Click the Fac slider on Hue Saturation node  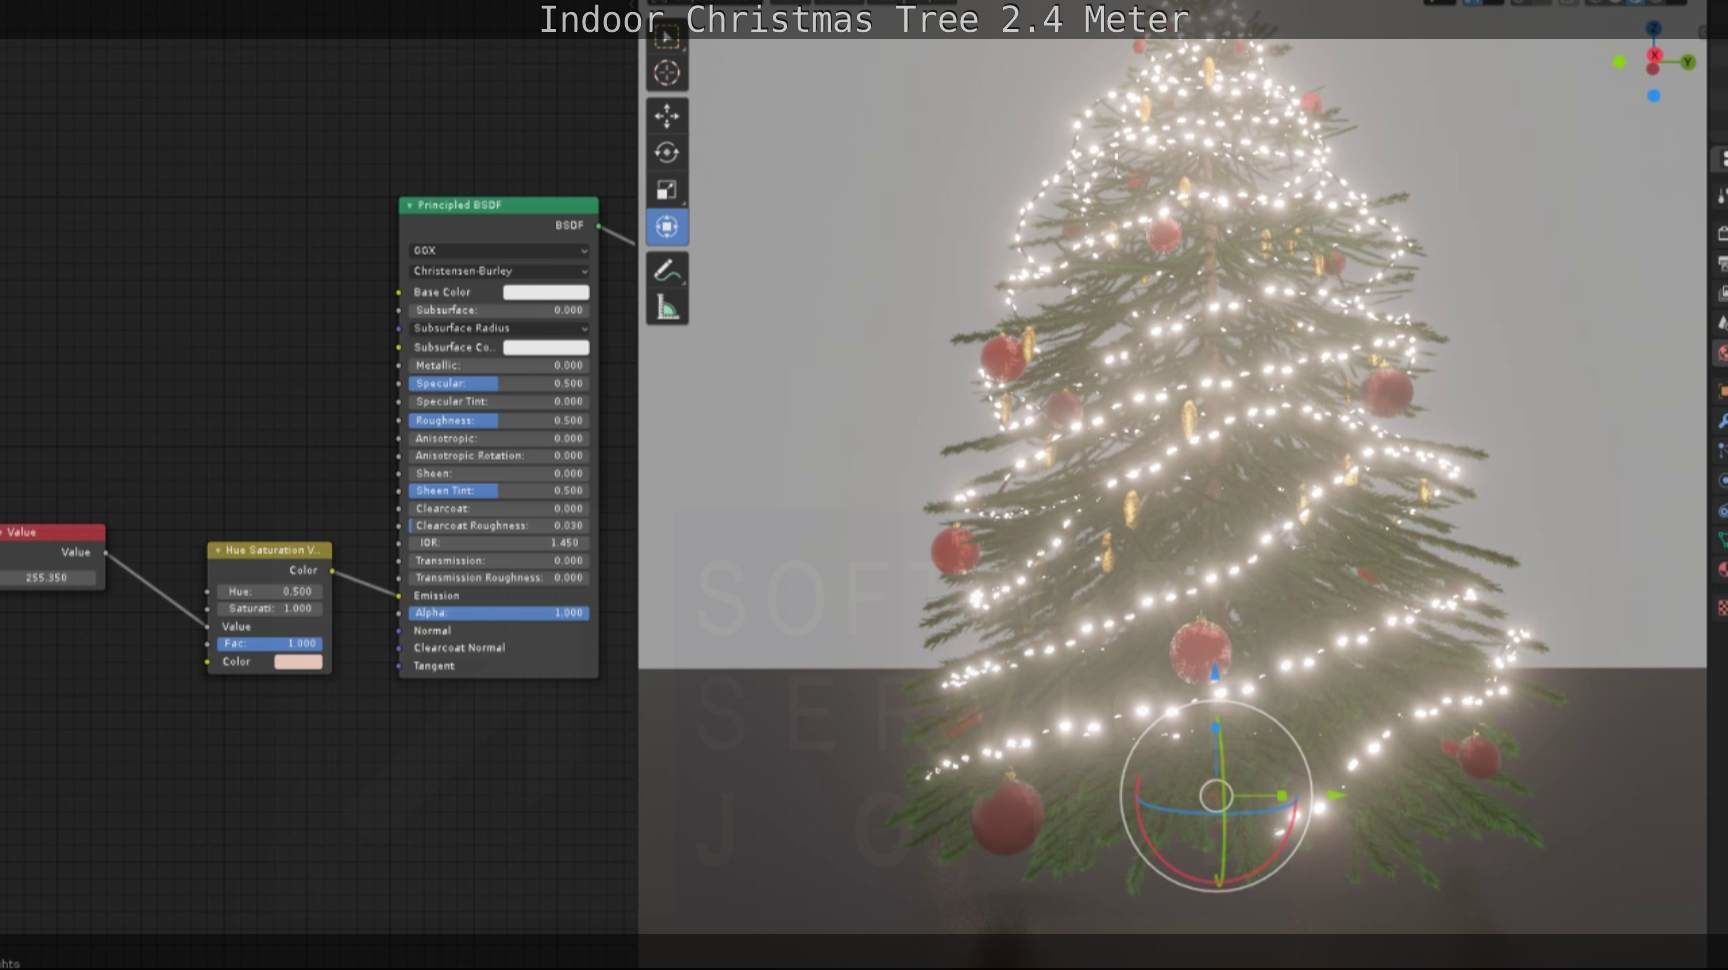tap(270, 644)
